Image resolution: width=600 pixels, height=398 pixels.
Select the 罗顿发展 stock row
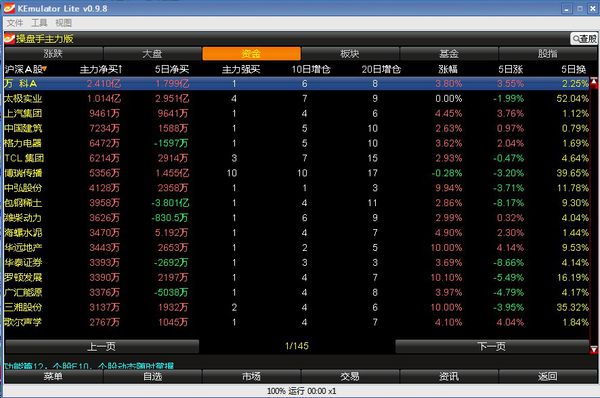297,277
